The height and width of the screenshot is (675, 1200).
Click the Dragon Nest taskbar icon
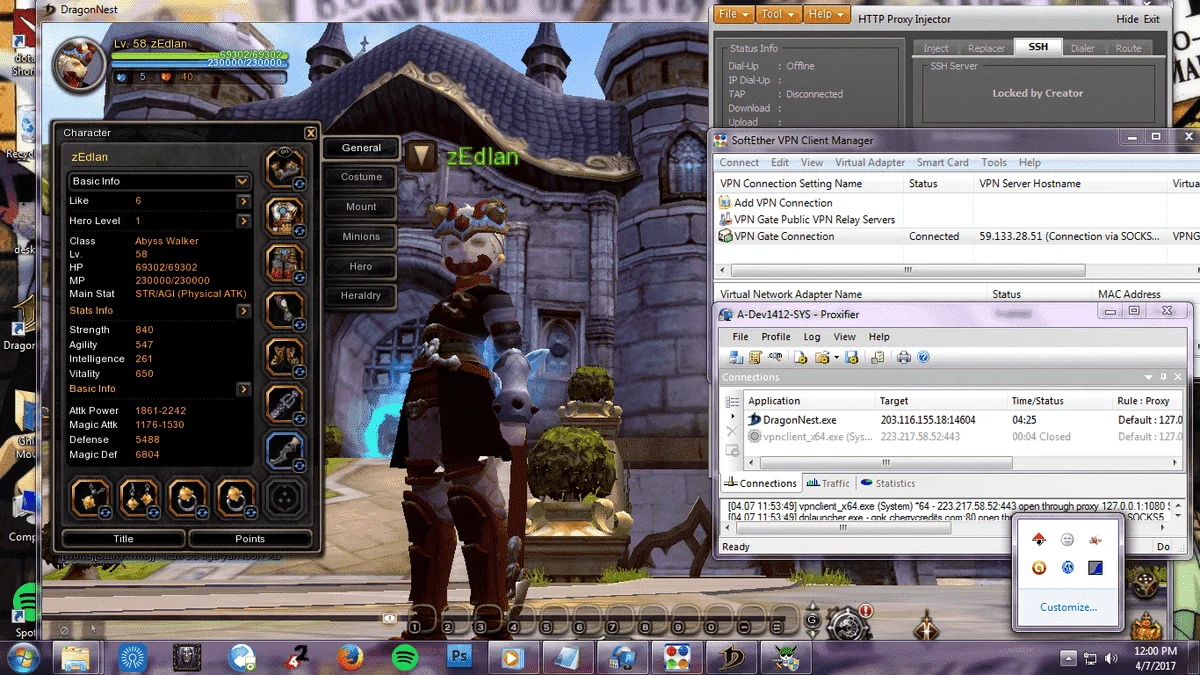point(731,658)
